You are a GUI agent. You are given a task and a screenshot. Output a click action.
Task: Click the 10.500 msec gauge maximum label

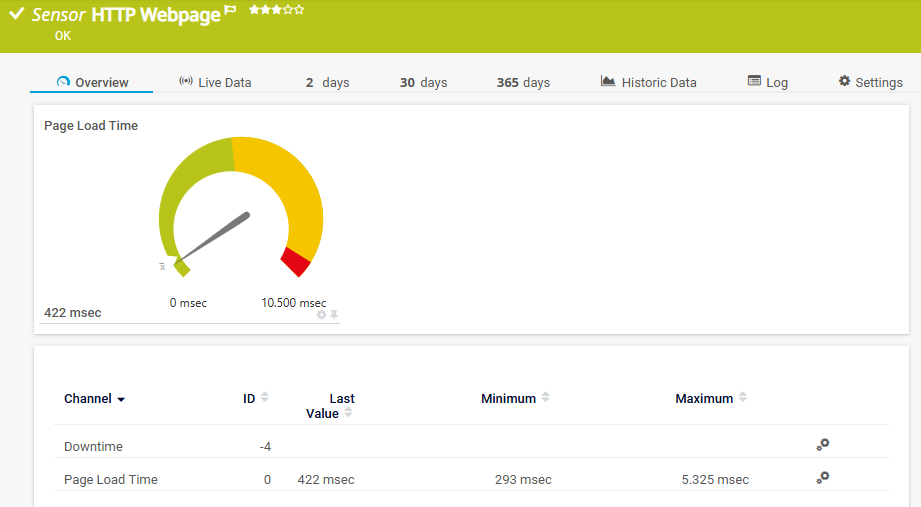pos(294,303)
